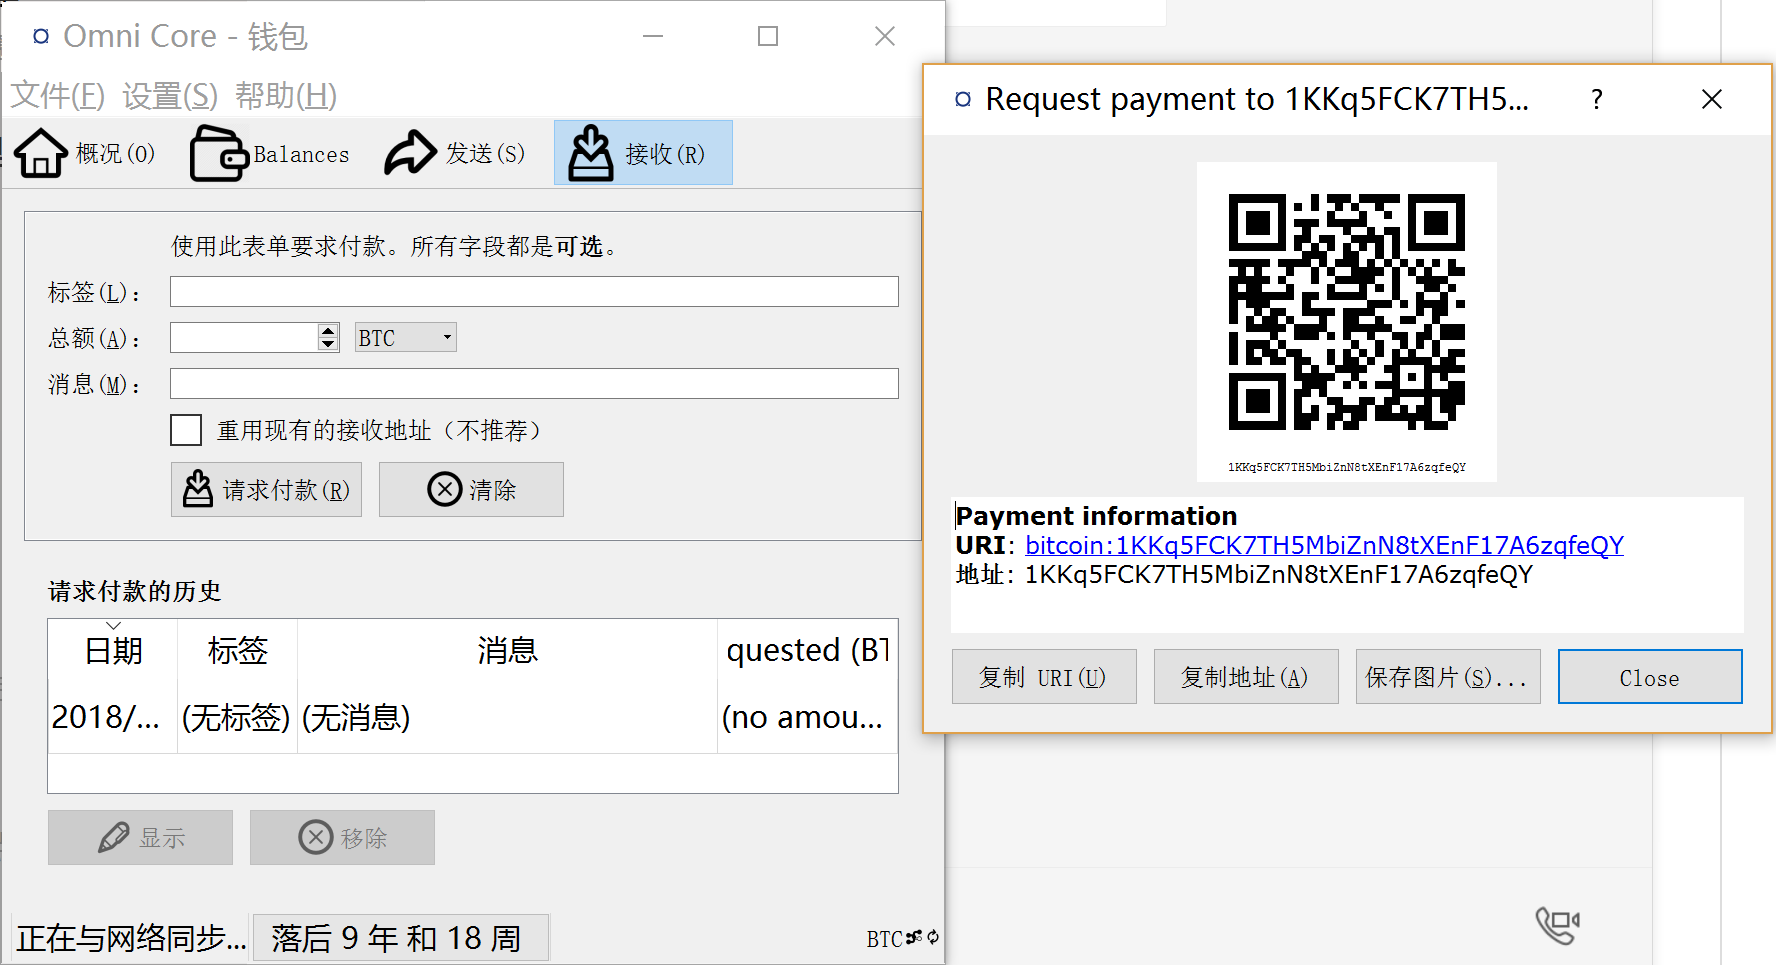Close the Request payment dialog with X
This screenshot has width=1776, height=965.
[1712, 99]
